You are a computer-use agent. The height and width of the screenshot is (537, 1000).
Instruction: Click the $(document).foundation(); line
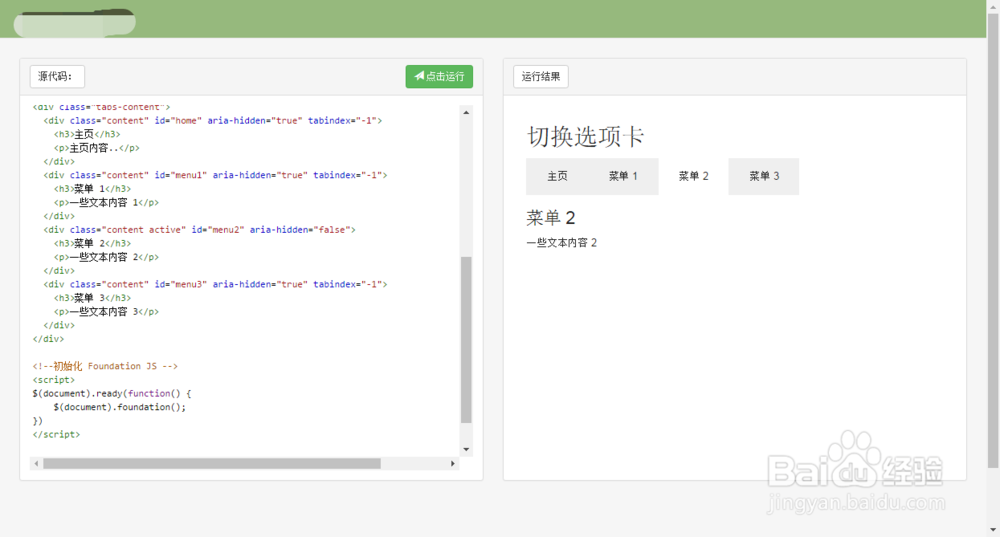pyautogui.click(x=120, y=408)
